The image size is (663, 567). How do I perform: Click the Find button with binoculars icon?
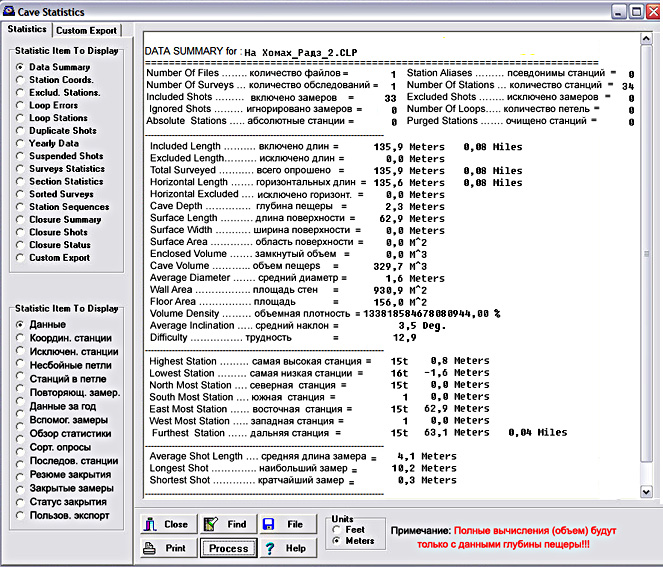click(225, 524)
